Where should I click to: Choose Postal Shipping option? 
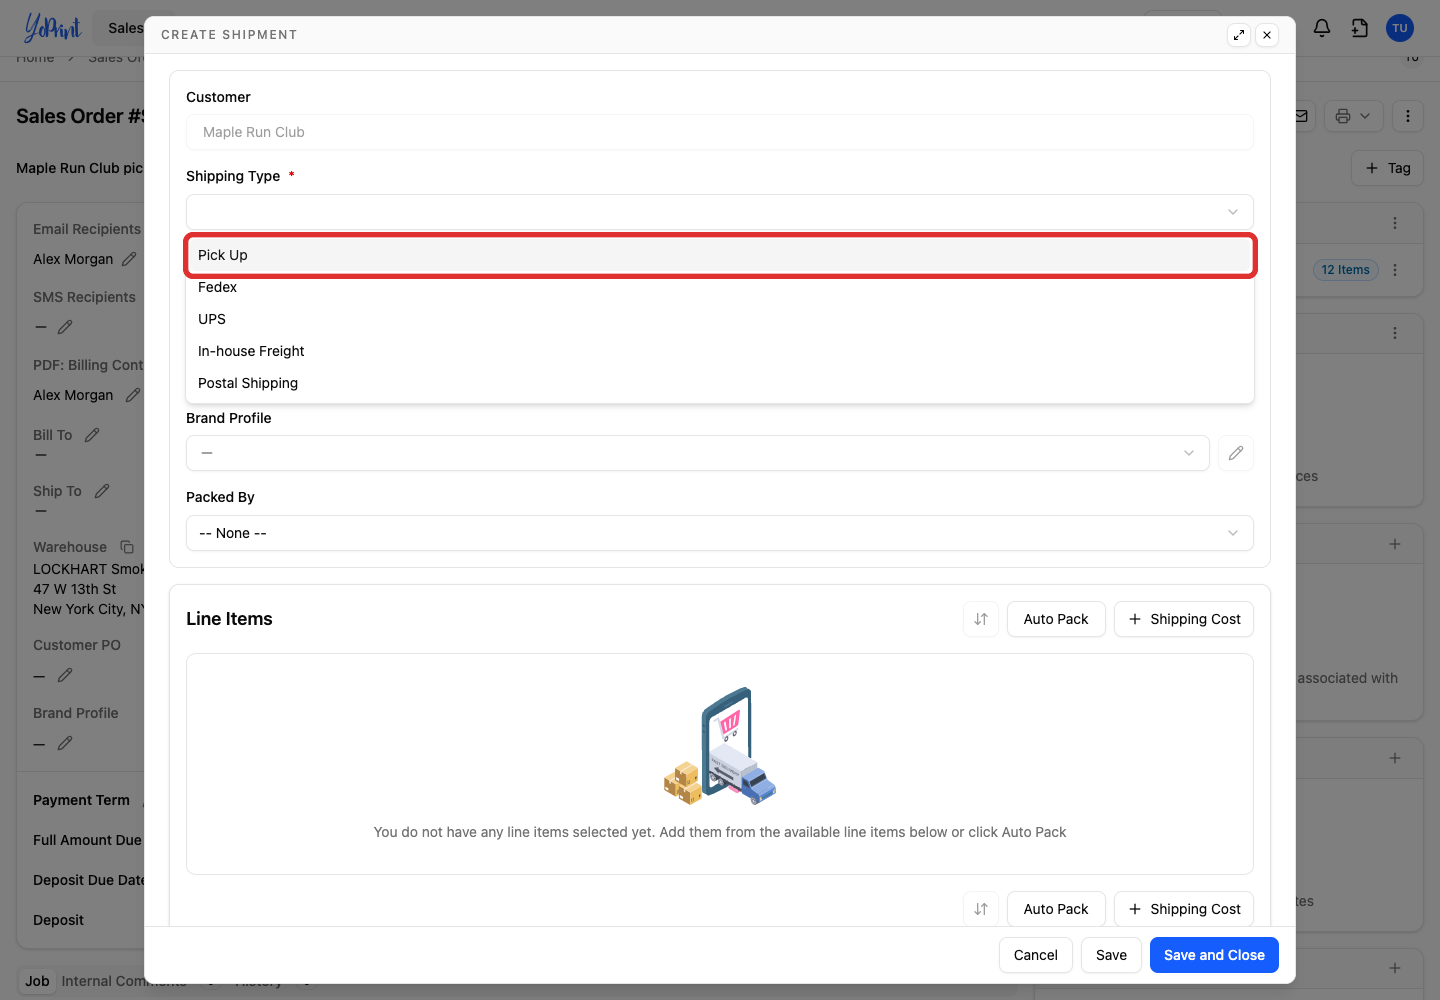[720, 383]
